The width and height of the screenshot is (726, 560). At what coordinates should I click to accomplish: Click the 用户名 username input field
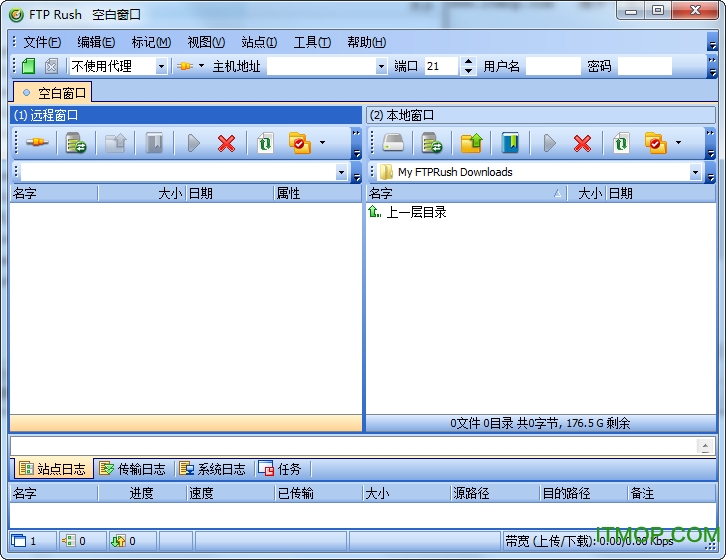[553, 66]
